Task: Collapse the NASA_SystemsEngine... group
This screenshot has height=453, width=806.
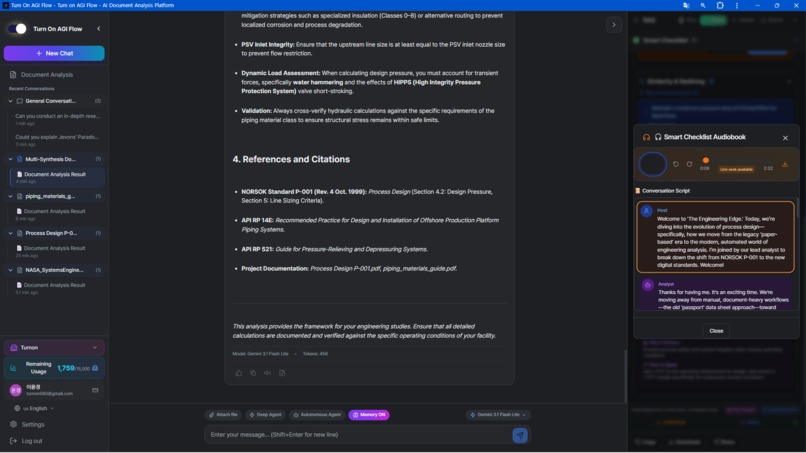Action: pyautogui.click(x=10, y=270)
